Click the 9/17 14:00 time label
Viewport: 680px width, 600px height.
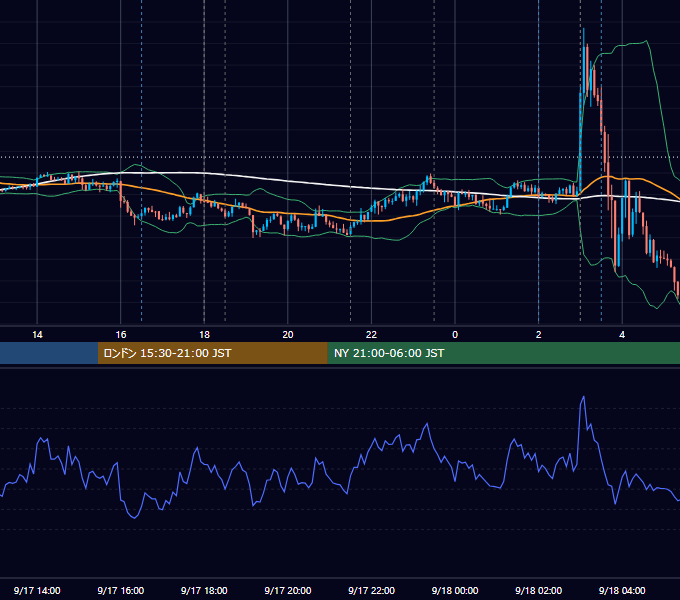pyautogui.click(x=37, y=590)
